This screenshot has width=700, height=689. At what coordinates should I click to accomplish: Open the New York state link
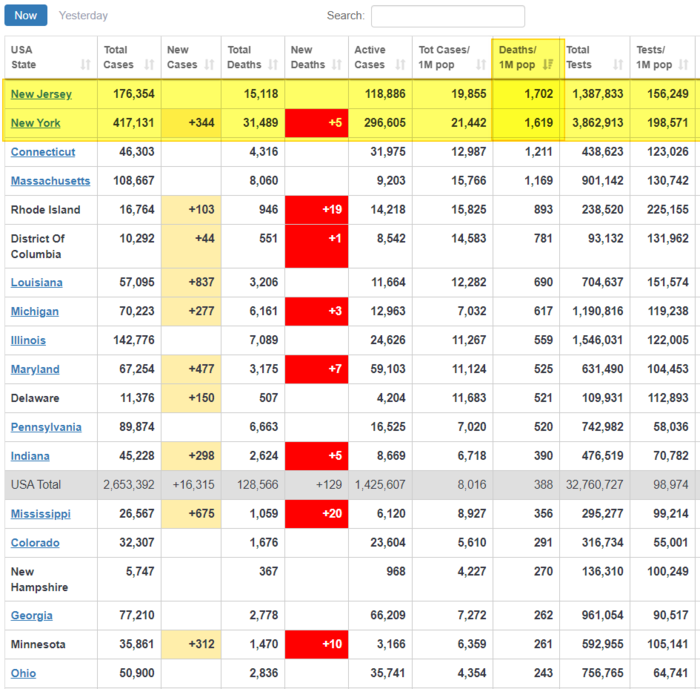[x=35, y=123]
